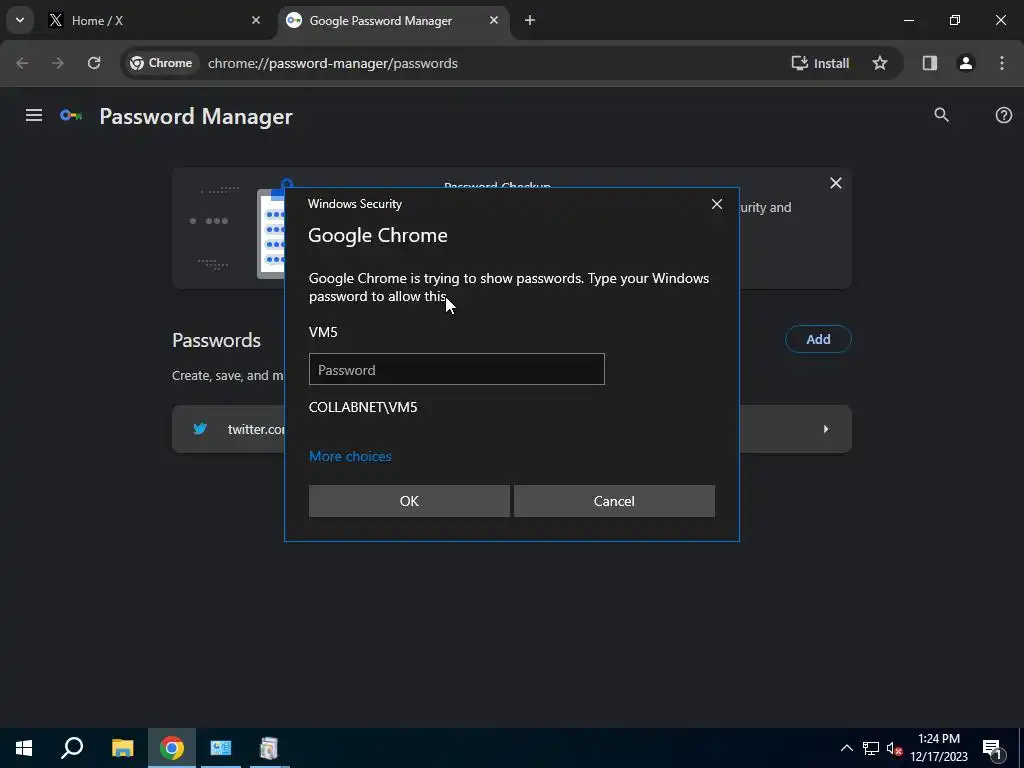
Task: Open the credentials app in taskbar
Action: click(x=221, y=748)
